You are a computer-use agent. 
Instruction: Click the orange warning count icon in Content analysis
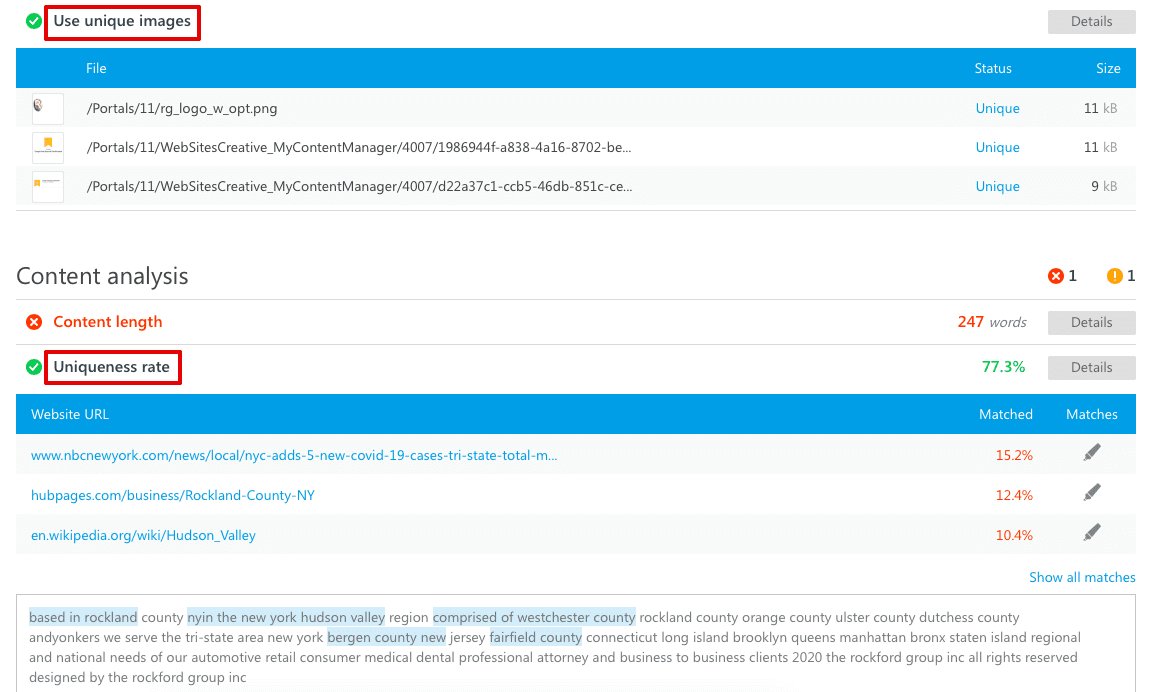click(1114, 276)
